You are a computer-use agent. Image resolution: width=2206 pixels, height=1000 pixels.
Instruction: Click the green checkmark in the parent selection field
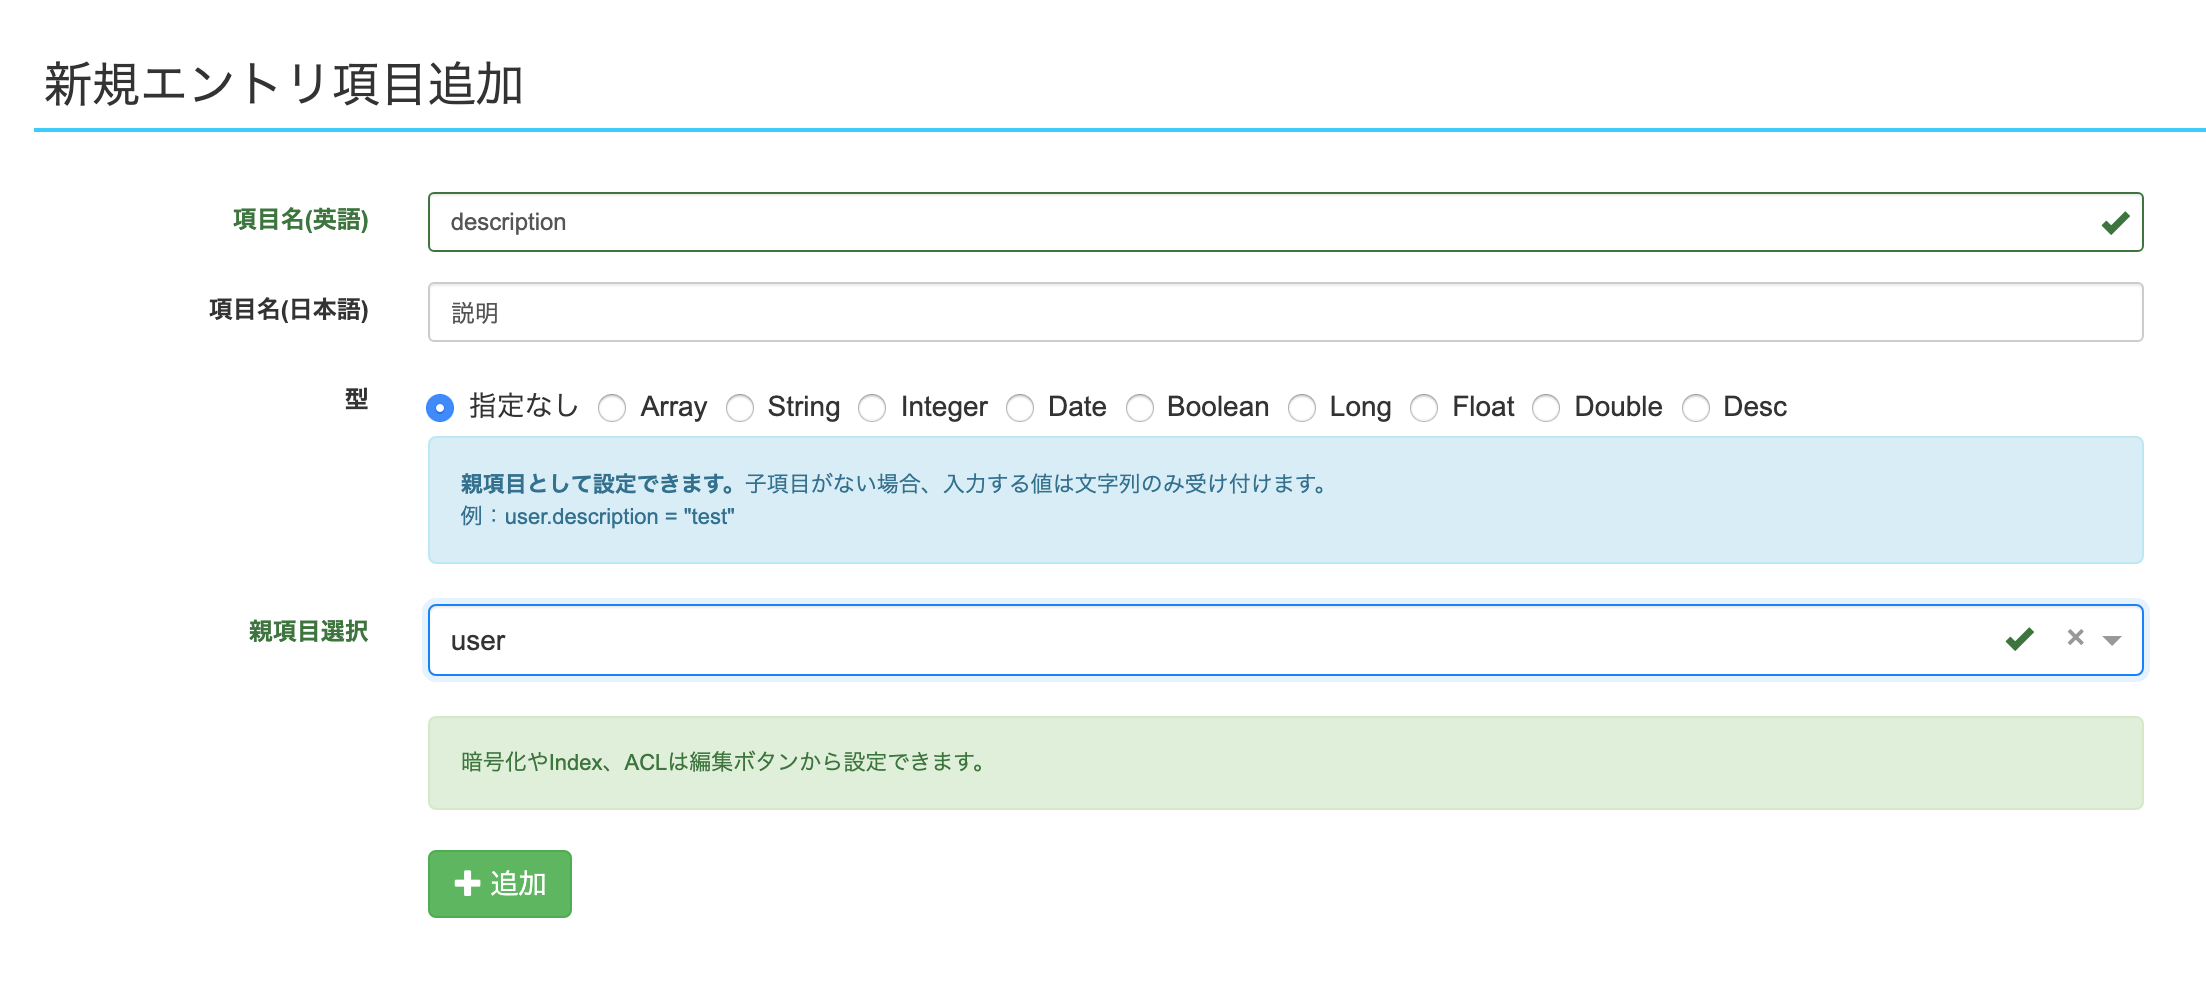(x=2019, y=638)
